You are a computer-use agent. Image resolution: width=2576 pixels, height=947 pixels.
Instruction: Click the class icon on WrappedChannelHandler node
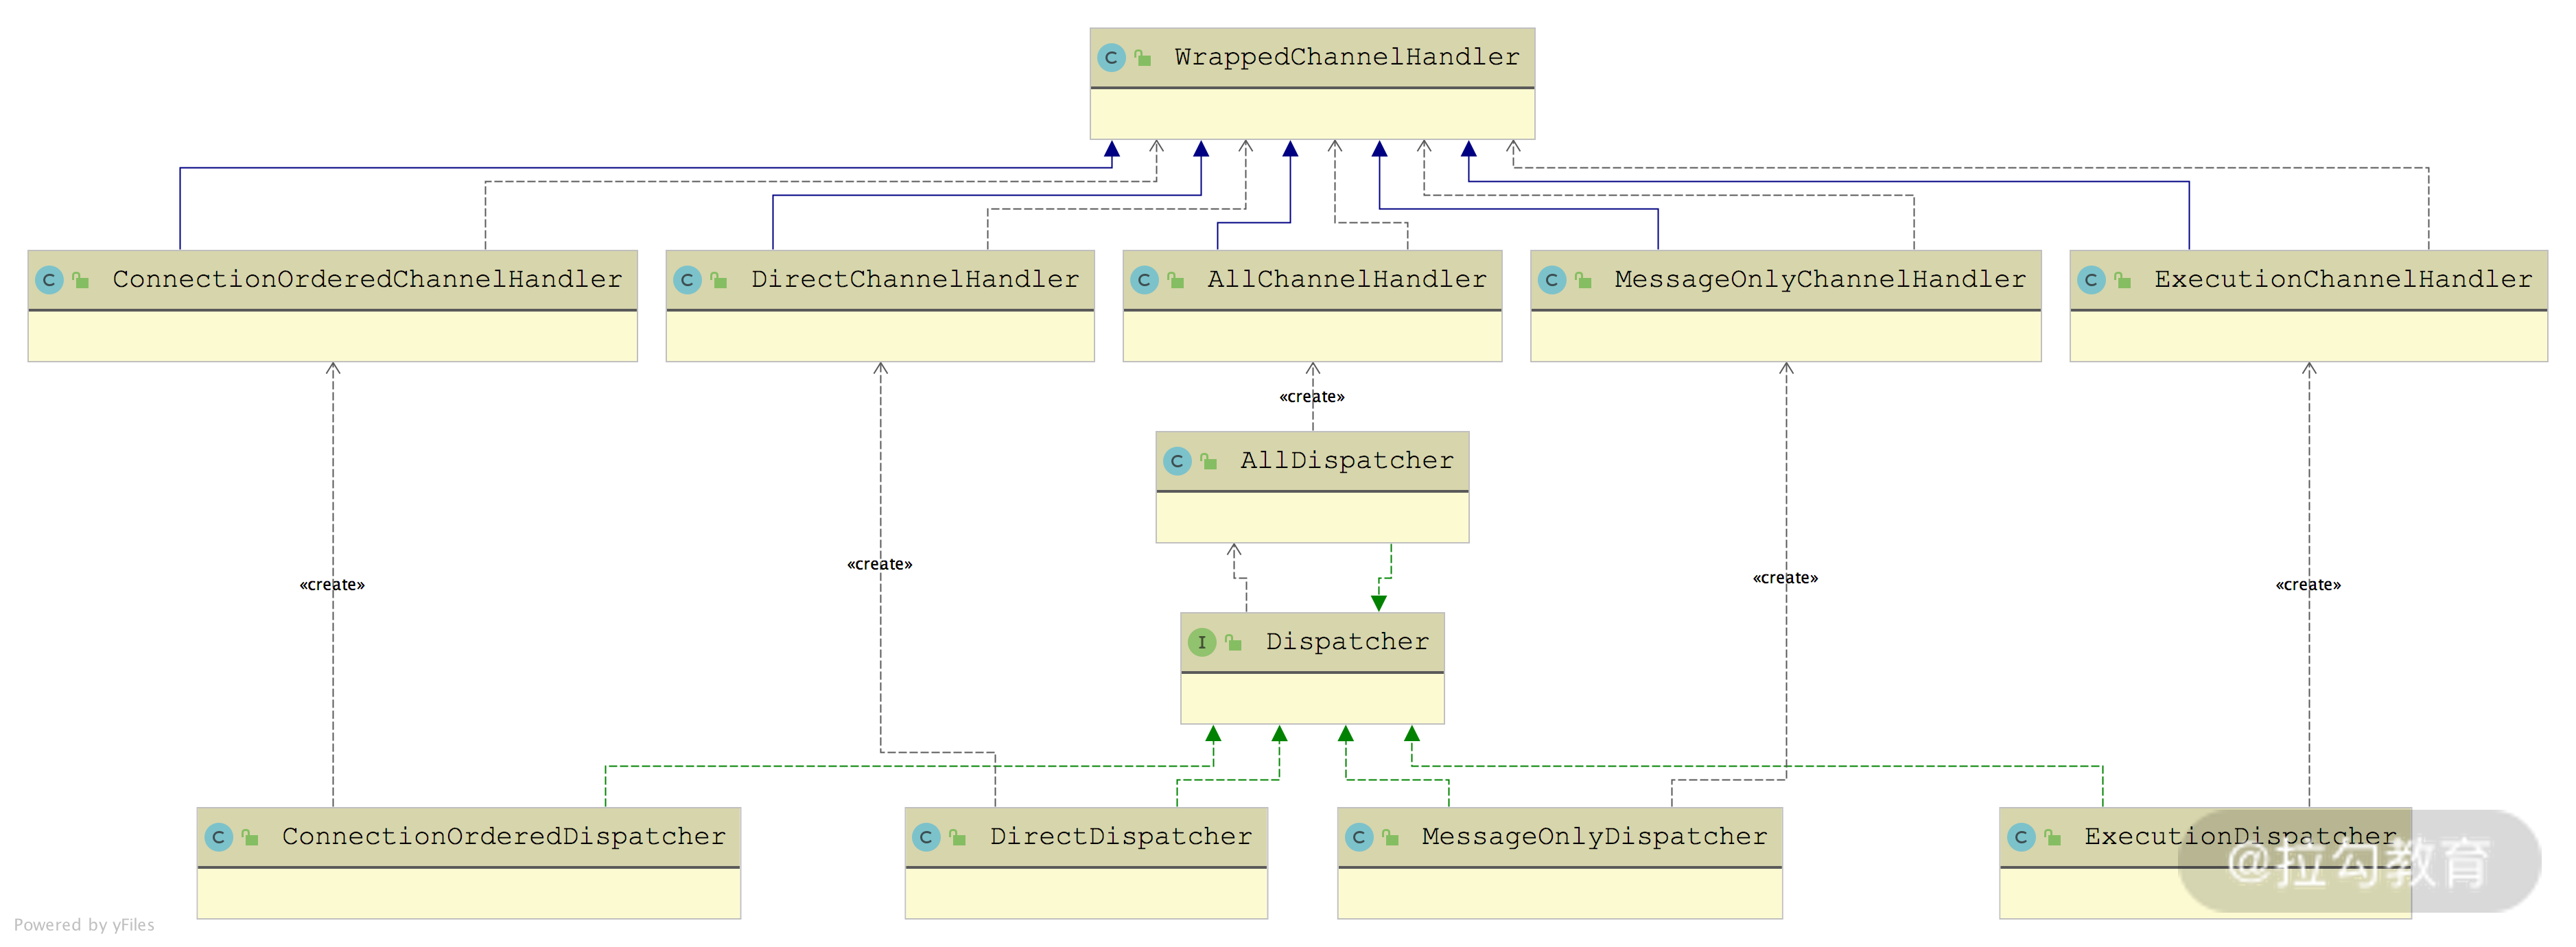click(x=1111, y=58)
